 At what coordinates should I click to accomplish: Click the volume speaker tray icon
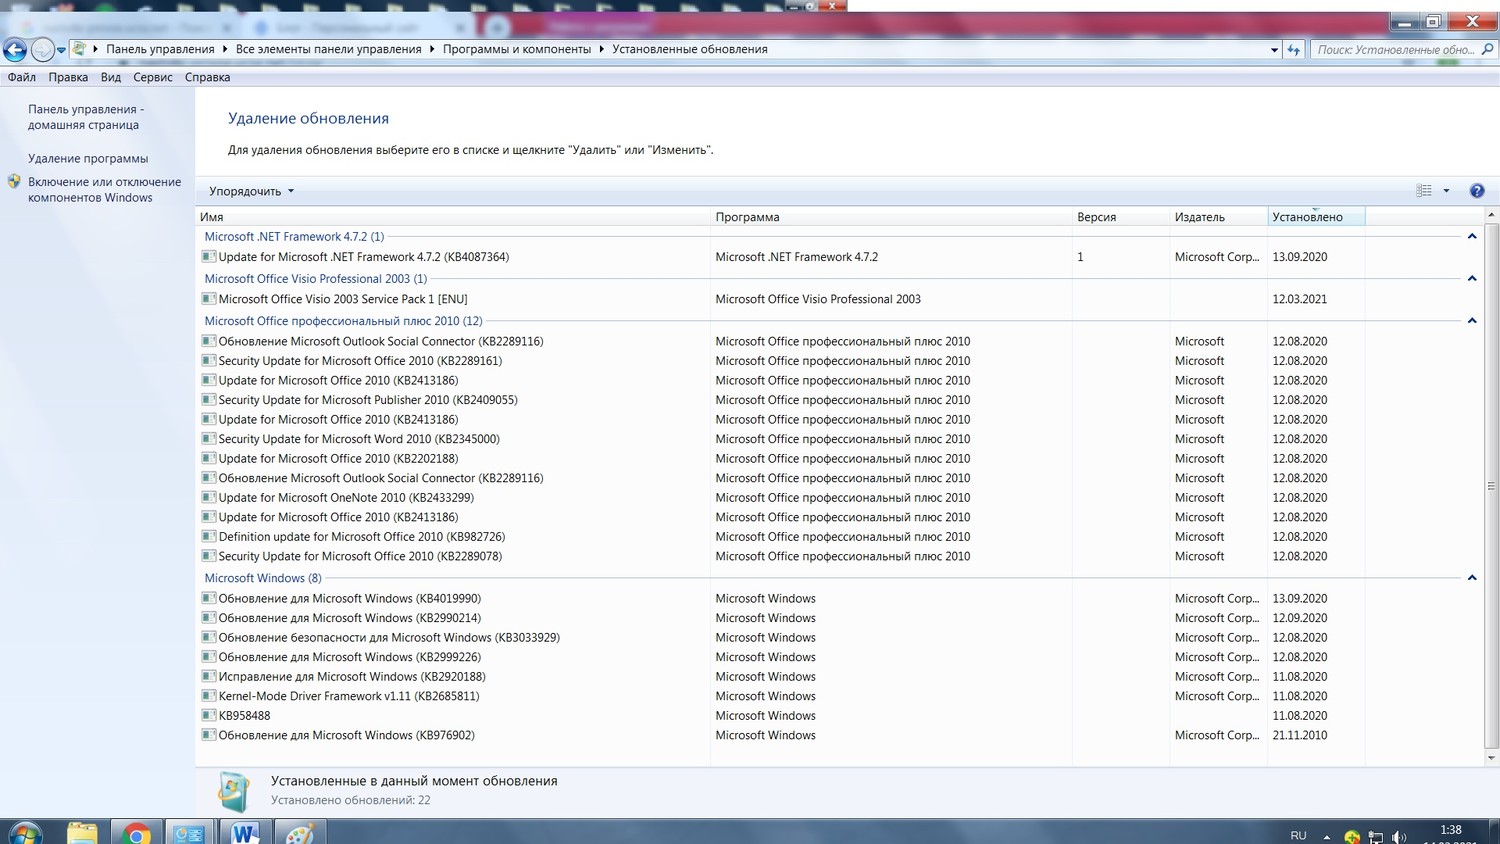pos(1399,837)
